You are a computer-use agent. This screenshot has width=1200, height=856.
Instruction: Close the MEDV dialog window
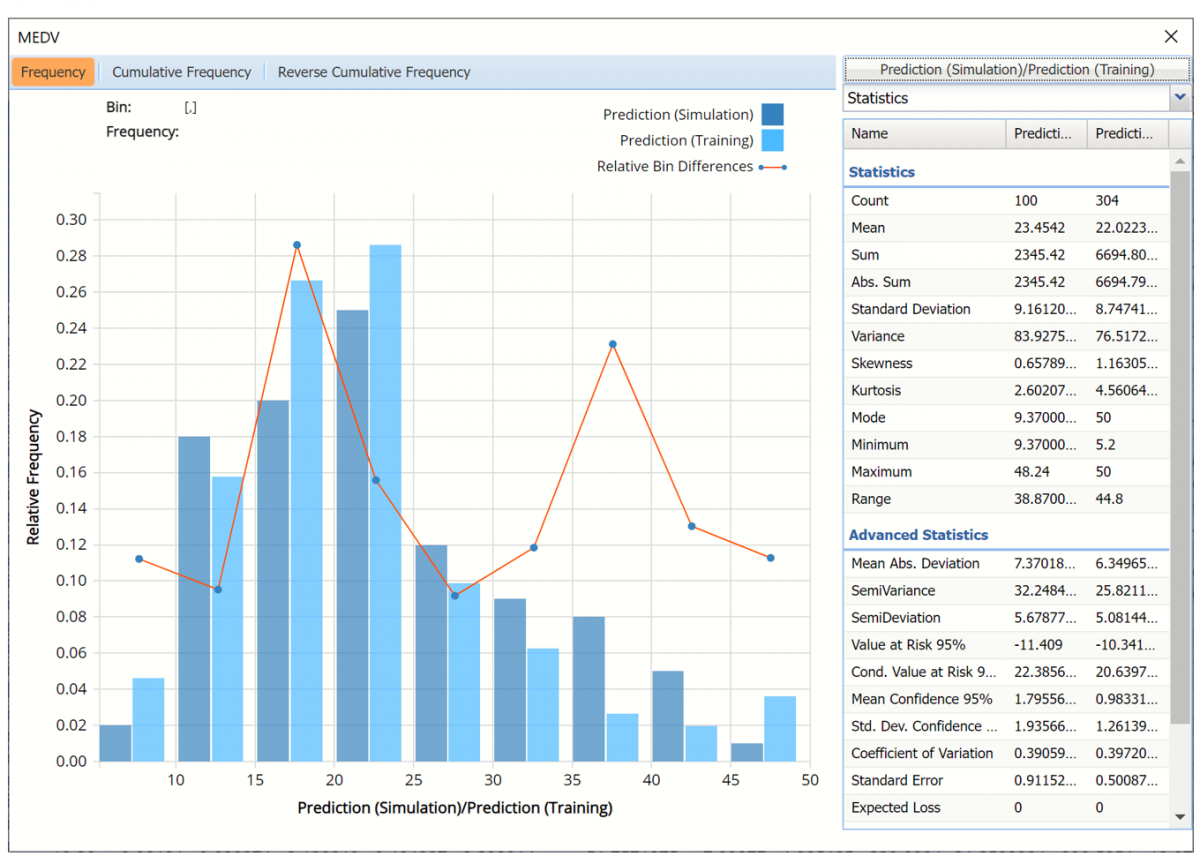(x=1171, y=37)
